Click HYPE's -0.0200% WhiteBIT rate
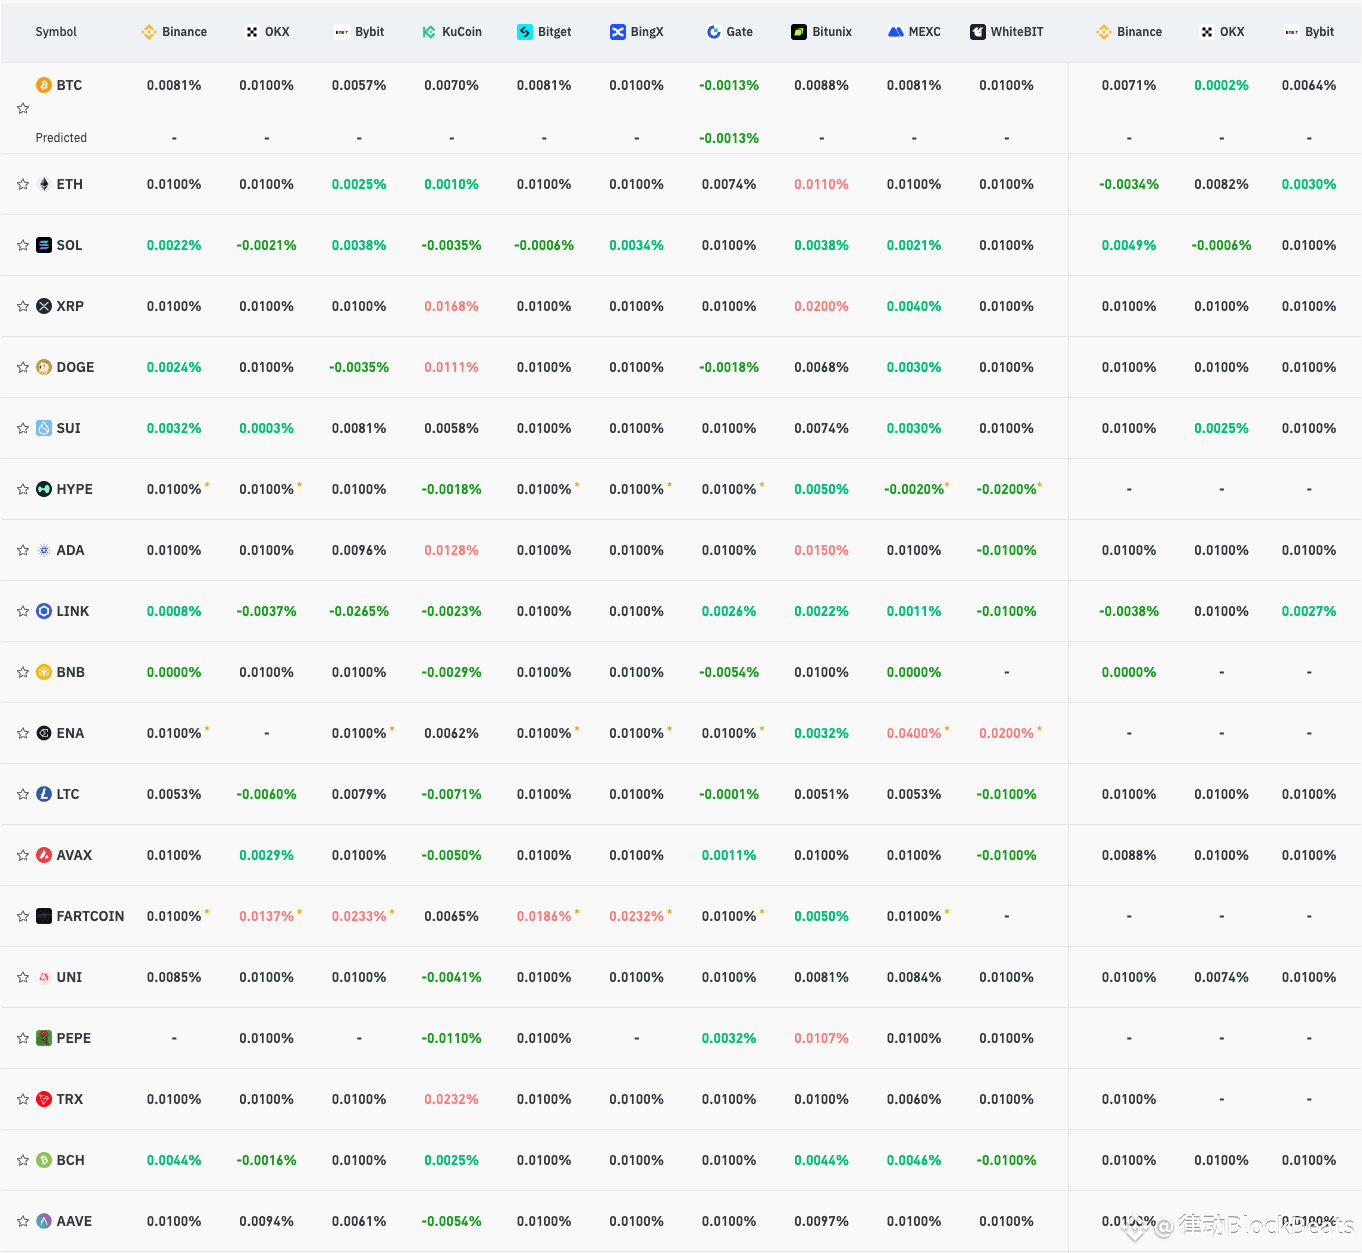Viewport: 1362px width, 1253px height. coord(1006,489)
